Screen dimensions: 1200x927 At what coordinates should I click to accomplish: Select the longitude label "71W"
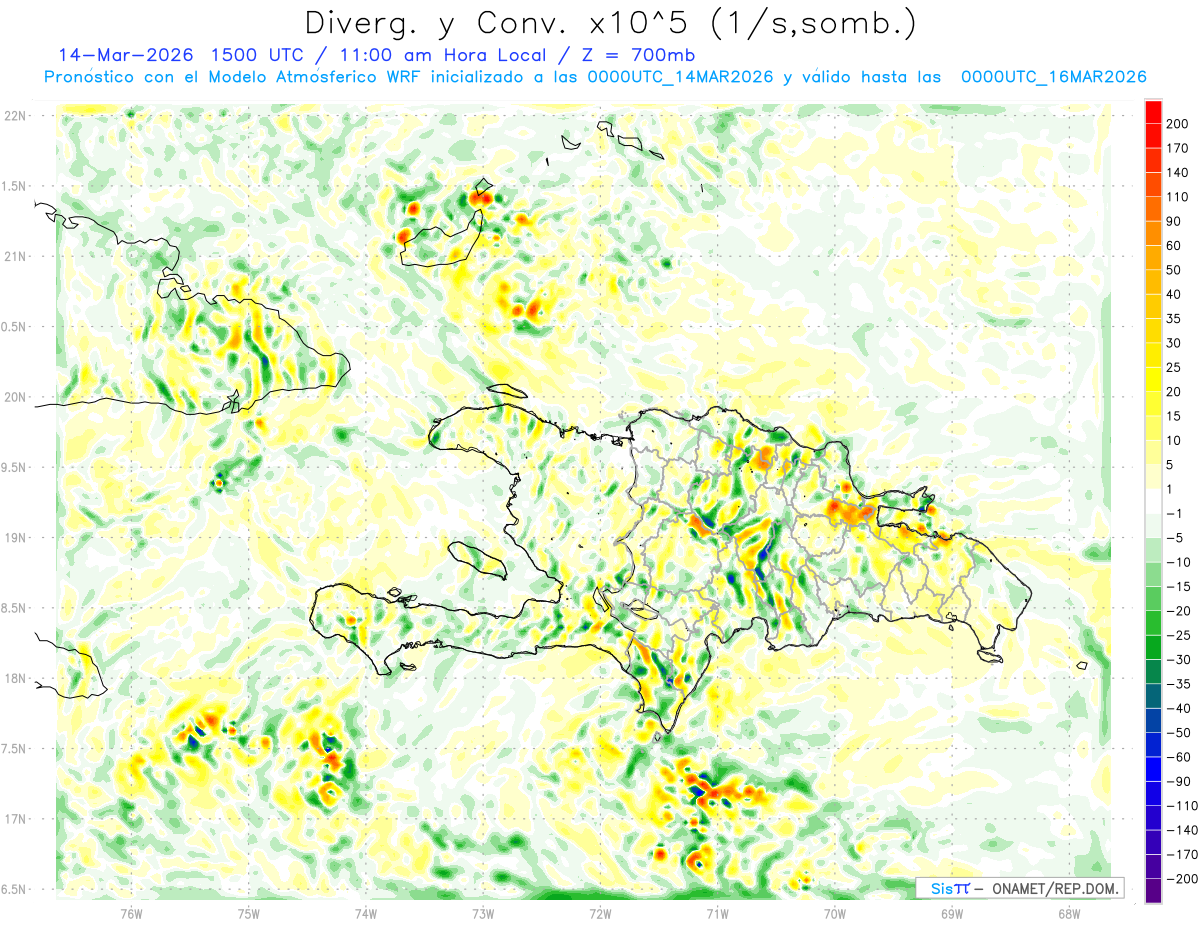pos(717,913)
